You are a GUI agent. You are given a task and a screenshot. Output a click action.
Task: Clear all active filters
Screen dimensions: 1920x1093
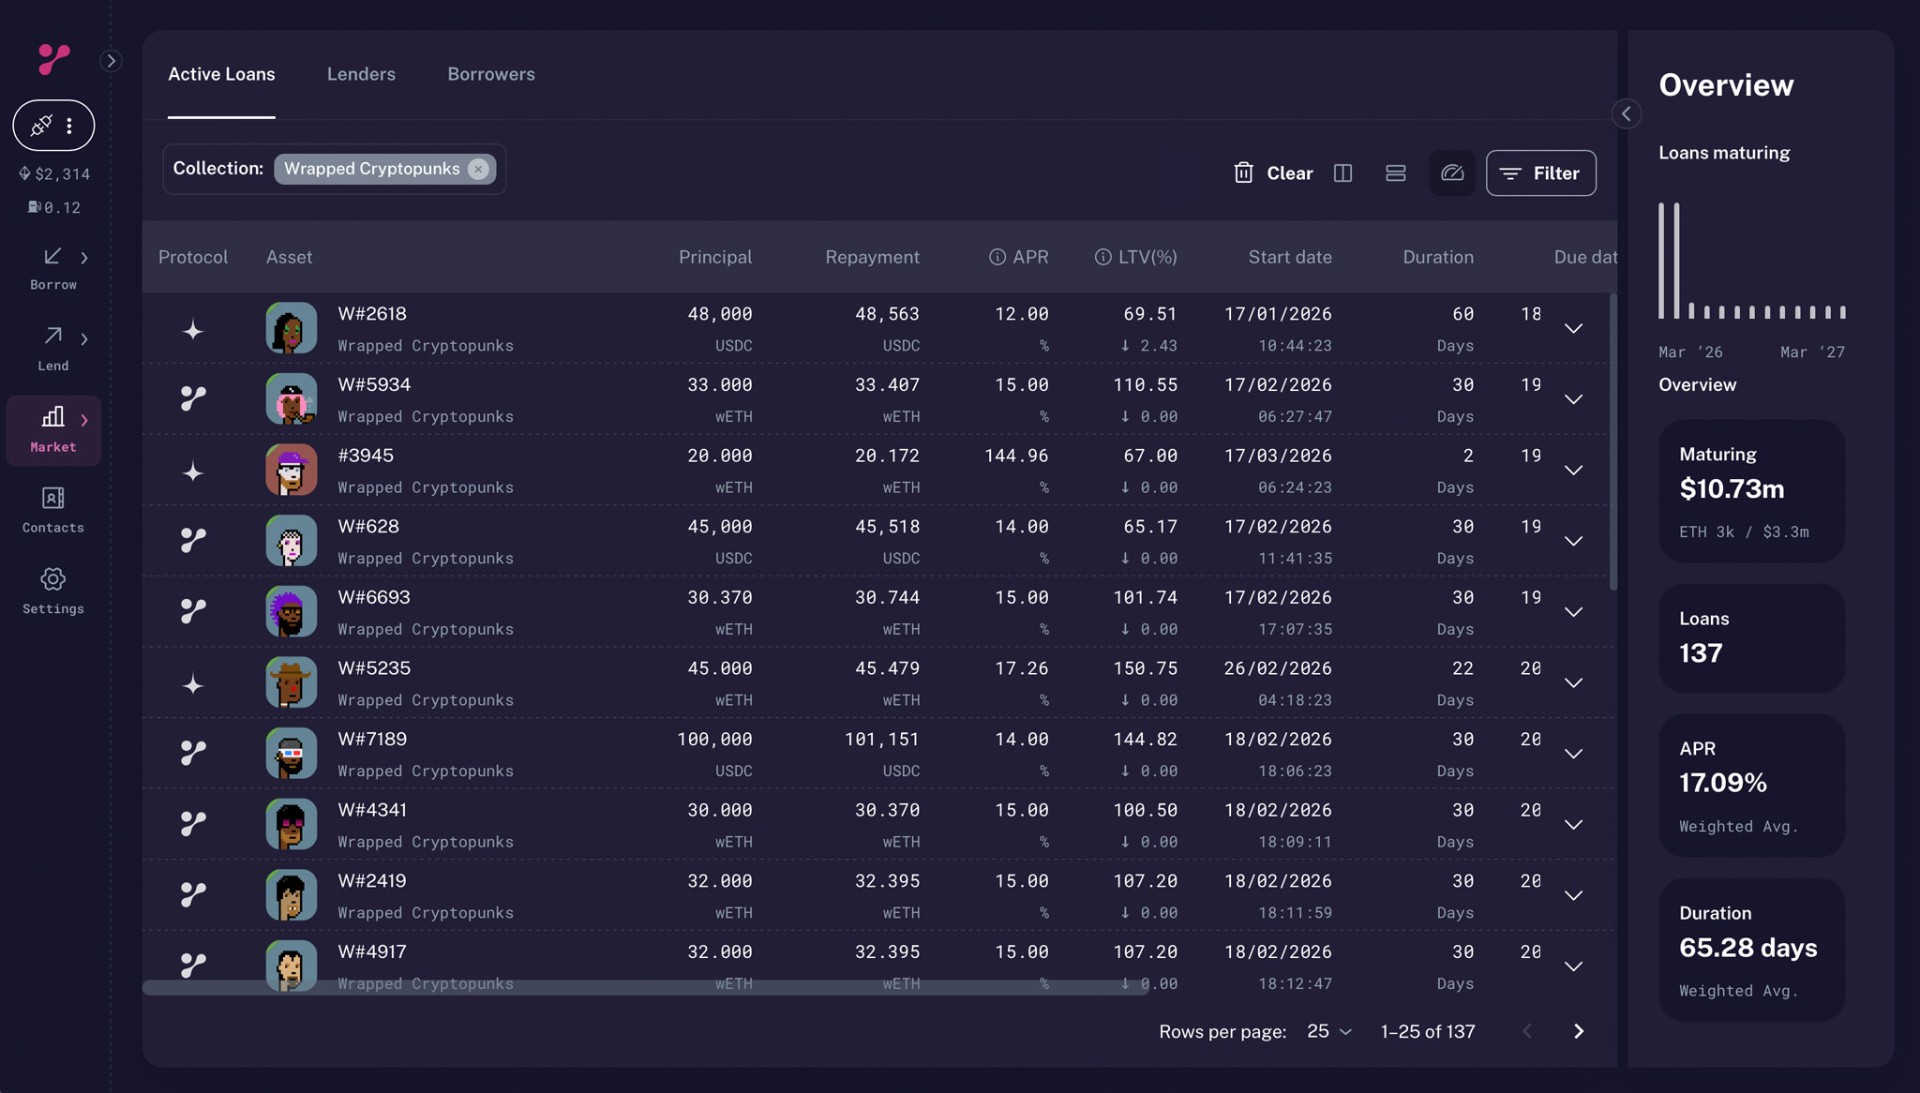pyautogui.click(x=1271, y=172)
